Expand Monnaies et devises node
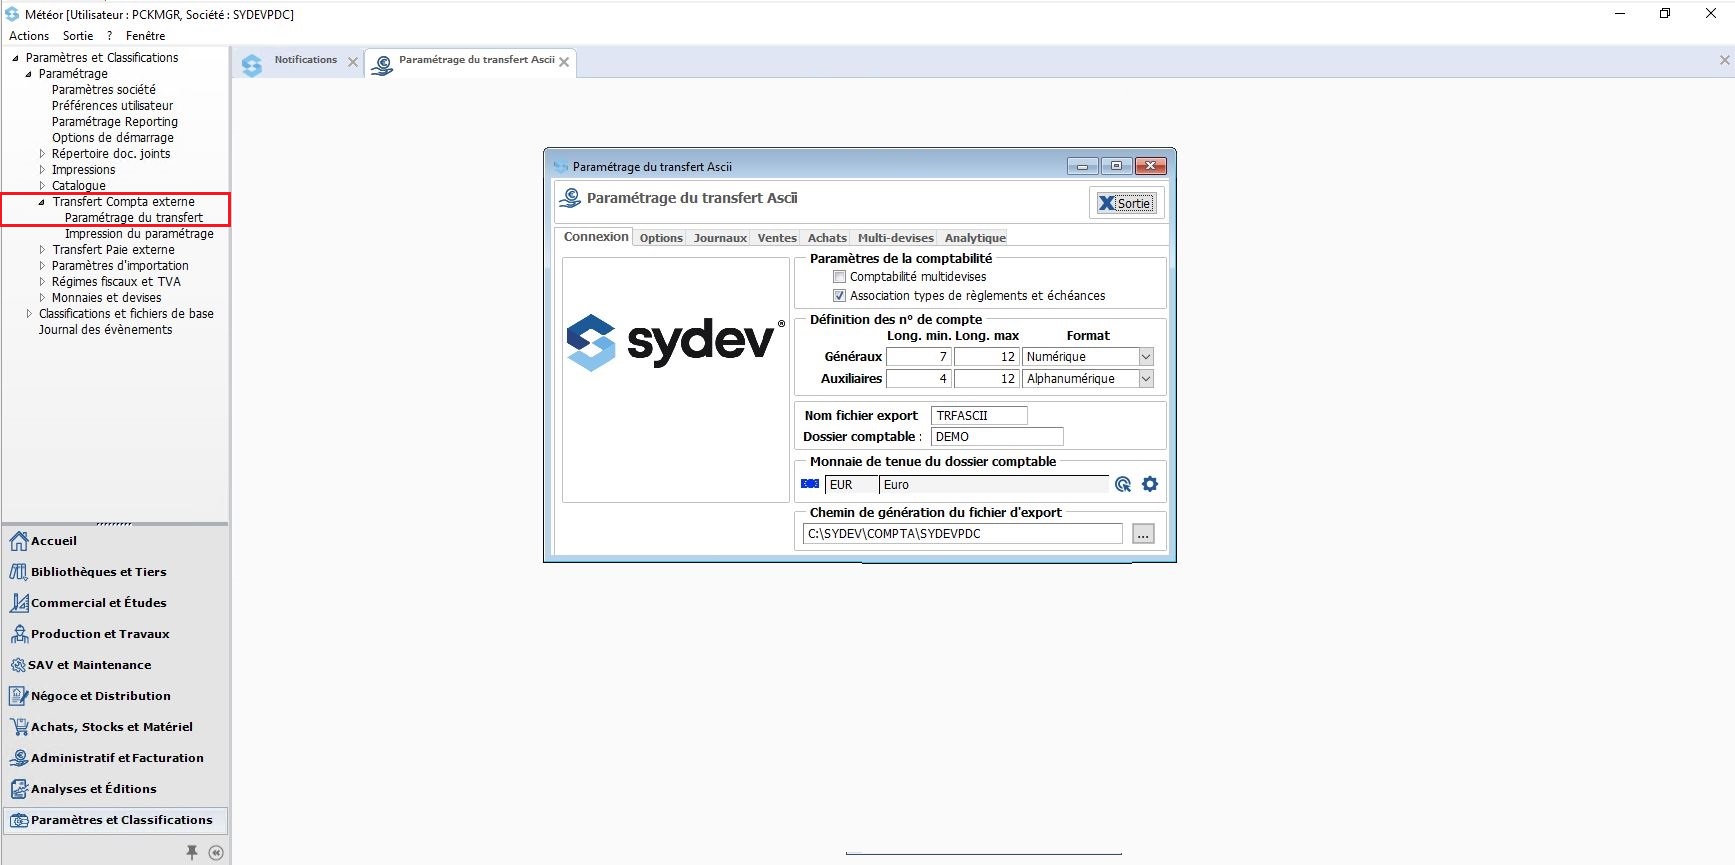Image resolution: width=1735 pixels, height=865 pixels. pos(42,298)
